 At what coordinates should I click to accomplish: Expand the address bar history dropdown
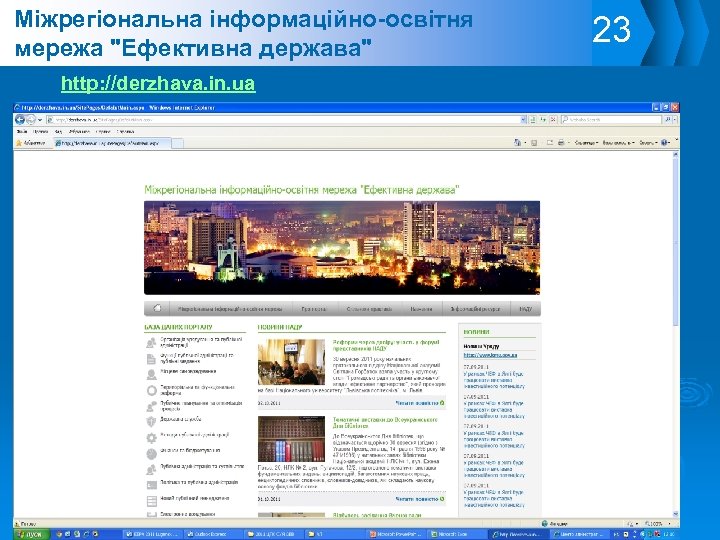click(523, 119)
